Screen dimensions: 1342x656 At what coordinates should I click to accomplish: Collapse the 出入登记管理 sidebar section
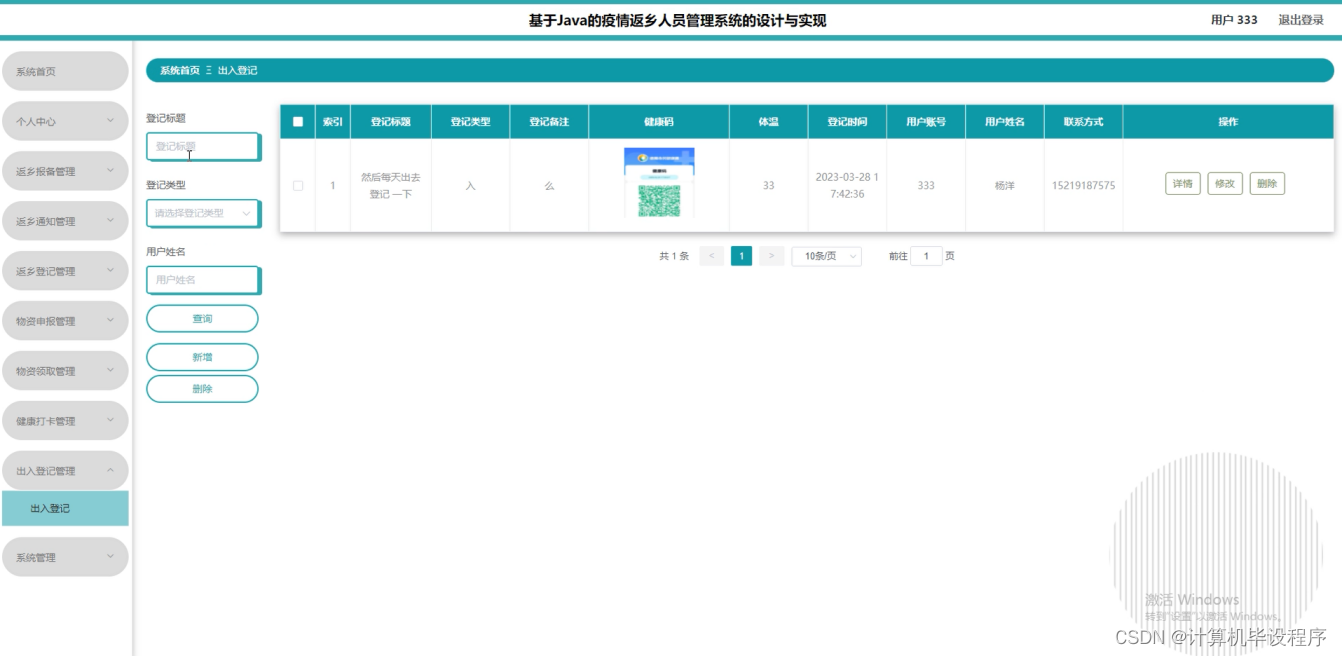click(x=66, y=470)
